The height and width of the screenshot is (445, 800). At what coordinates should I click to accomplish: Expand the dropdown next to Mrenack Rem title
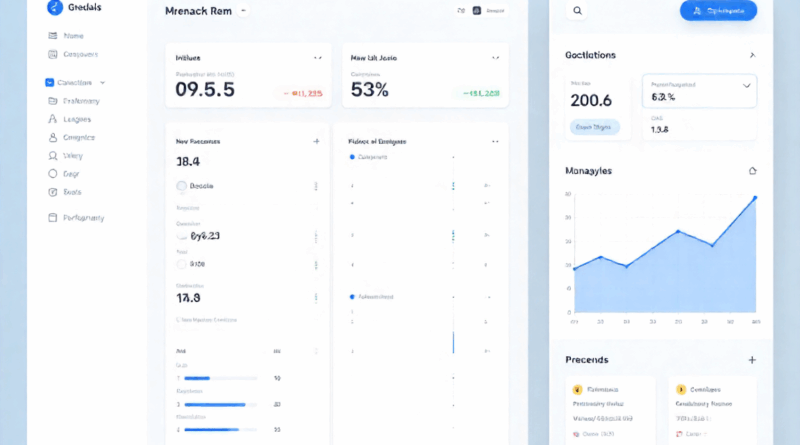click(243, 10)
